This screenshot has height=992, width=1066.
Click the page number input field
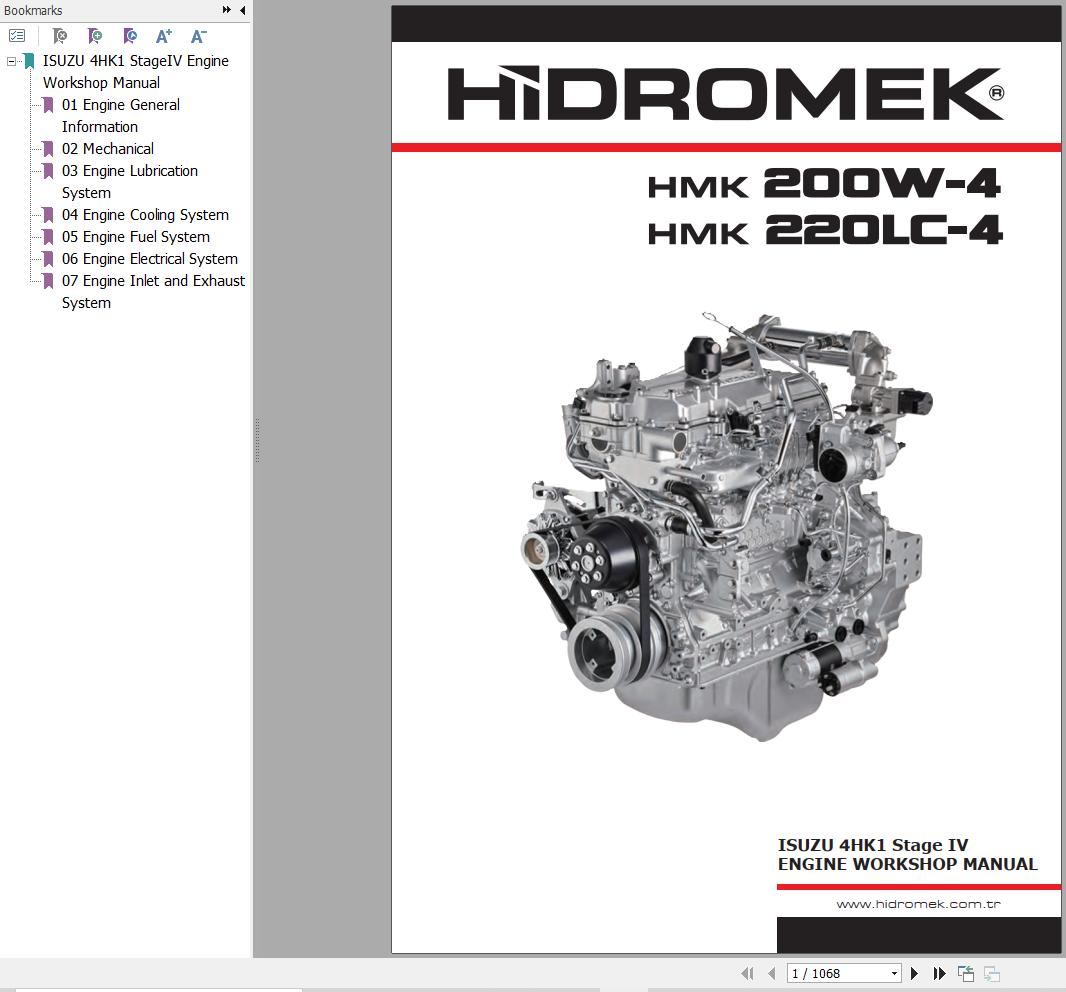click(836, 973)
